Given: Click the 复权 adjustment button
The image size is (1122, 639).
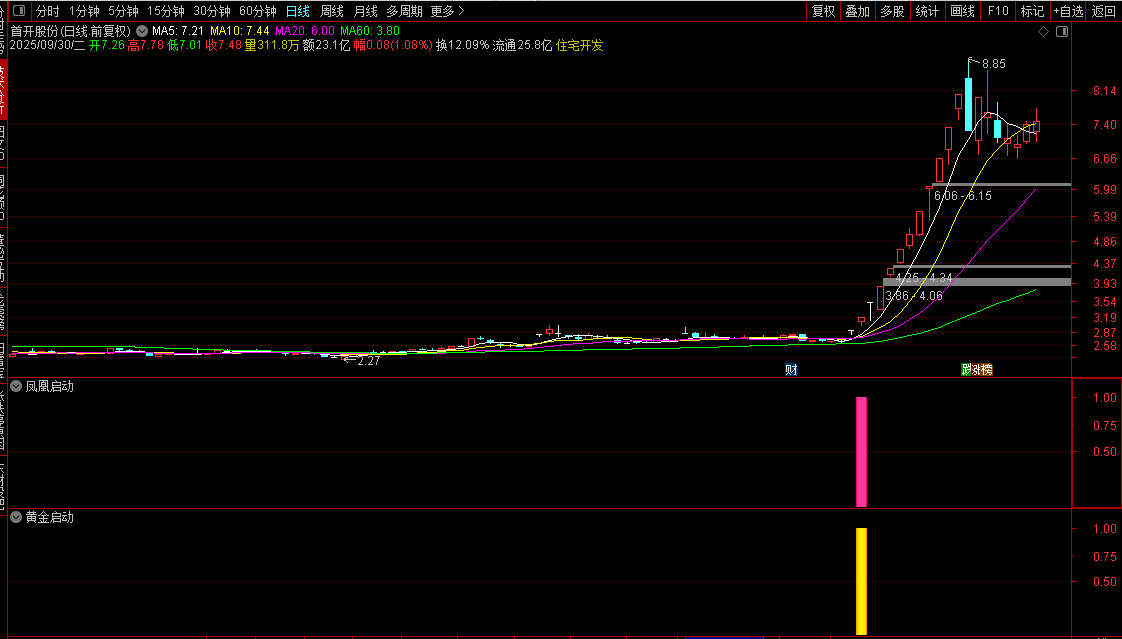Looking at the screenshot, I should 824,11.
